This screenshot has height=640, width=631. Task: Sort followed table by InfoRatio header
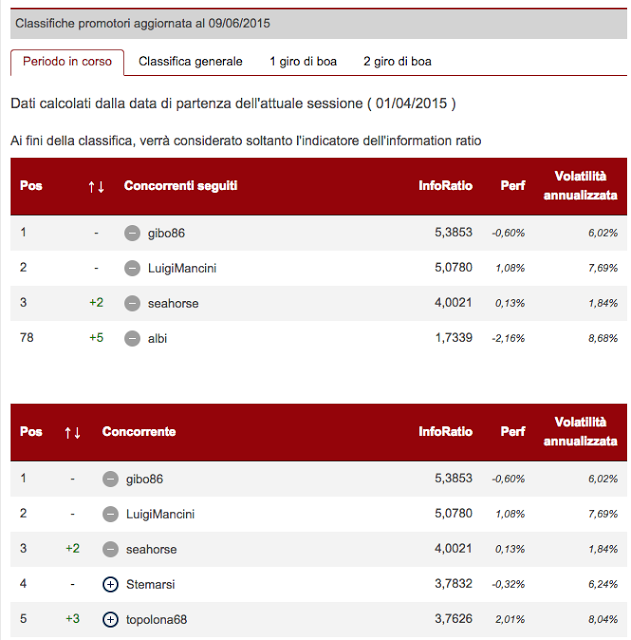445,186
